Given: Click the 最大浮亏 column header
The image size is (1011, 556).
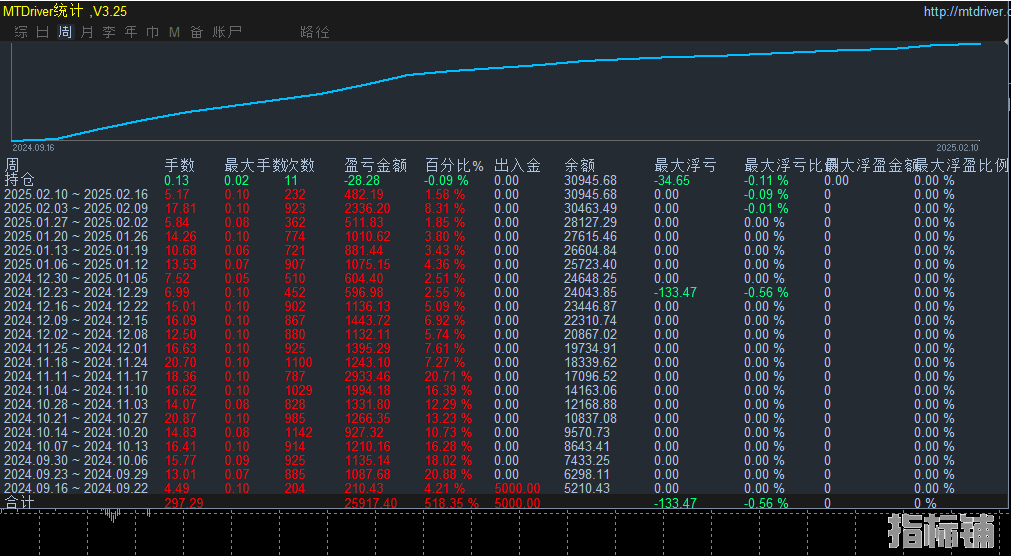Looking at the screenshot, I should 685,165.
